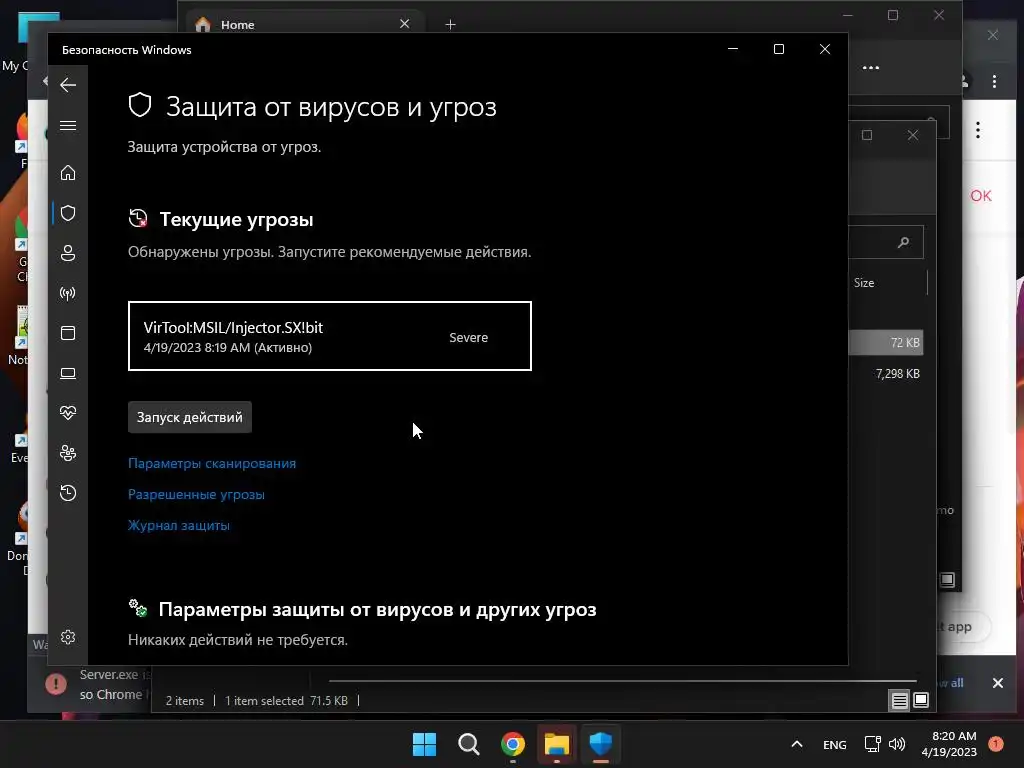Open Device performance & health heart icon
The width and height of the screenshot is (1024, 768).
(68, 413)
